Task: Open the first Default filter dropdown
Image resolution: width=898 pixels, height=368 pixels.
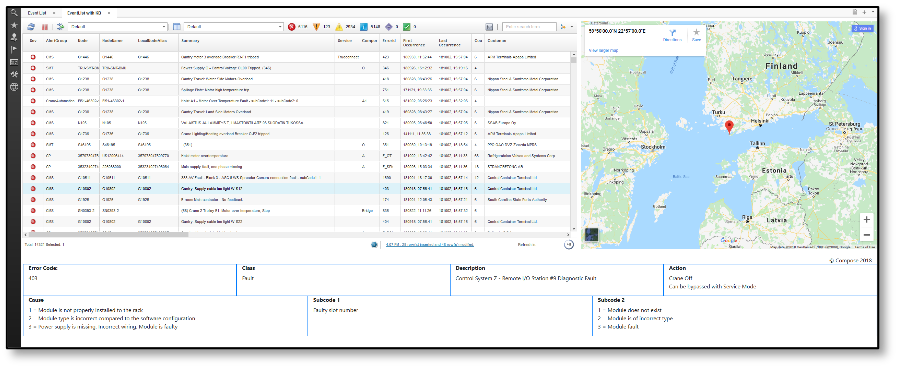Action: [x=117, y=26]
